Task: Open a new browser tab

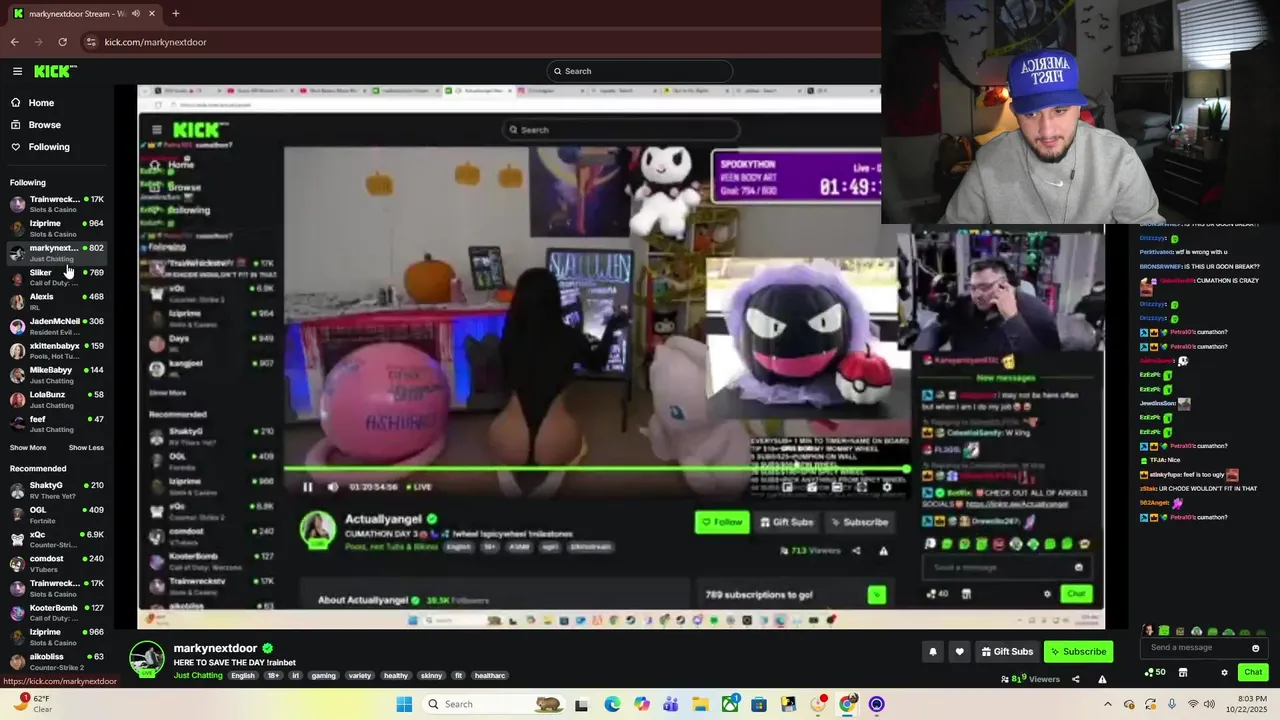Action: click(x=175, y=14)
